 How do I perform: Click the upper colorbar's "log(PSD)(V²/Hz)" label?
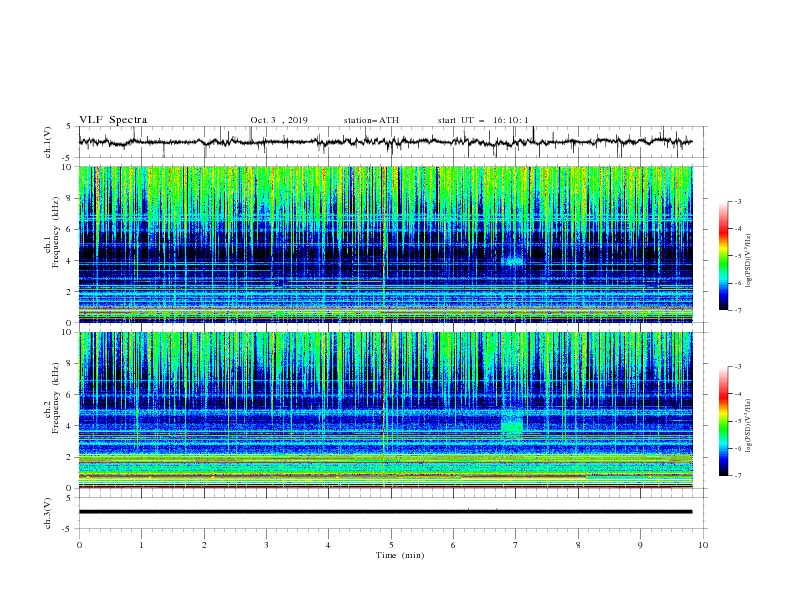point(749,261)
